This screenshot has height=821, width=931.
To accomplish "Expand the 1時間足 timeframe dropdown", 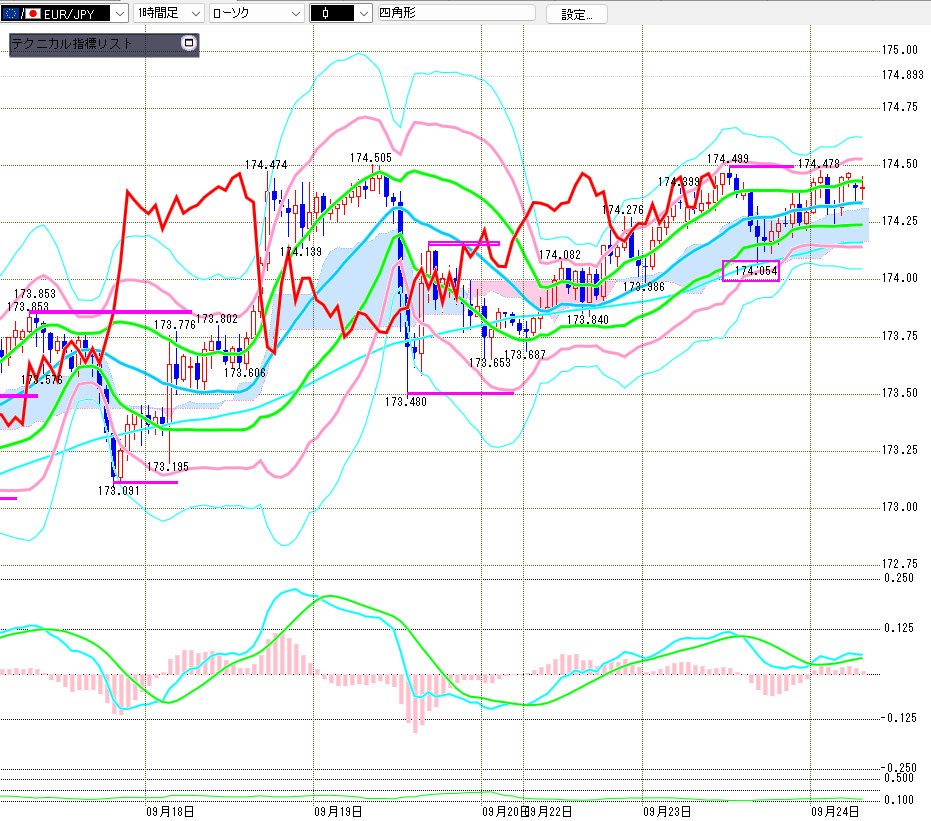I will coord(194,14).
